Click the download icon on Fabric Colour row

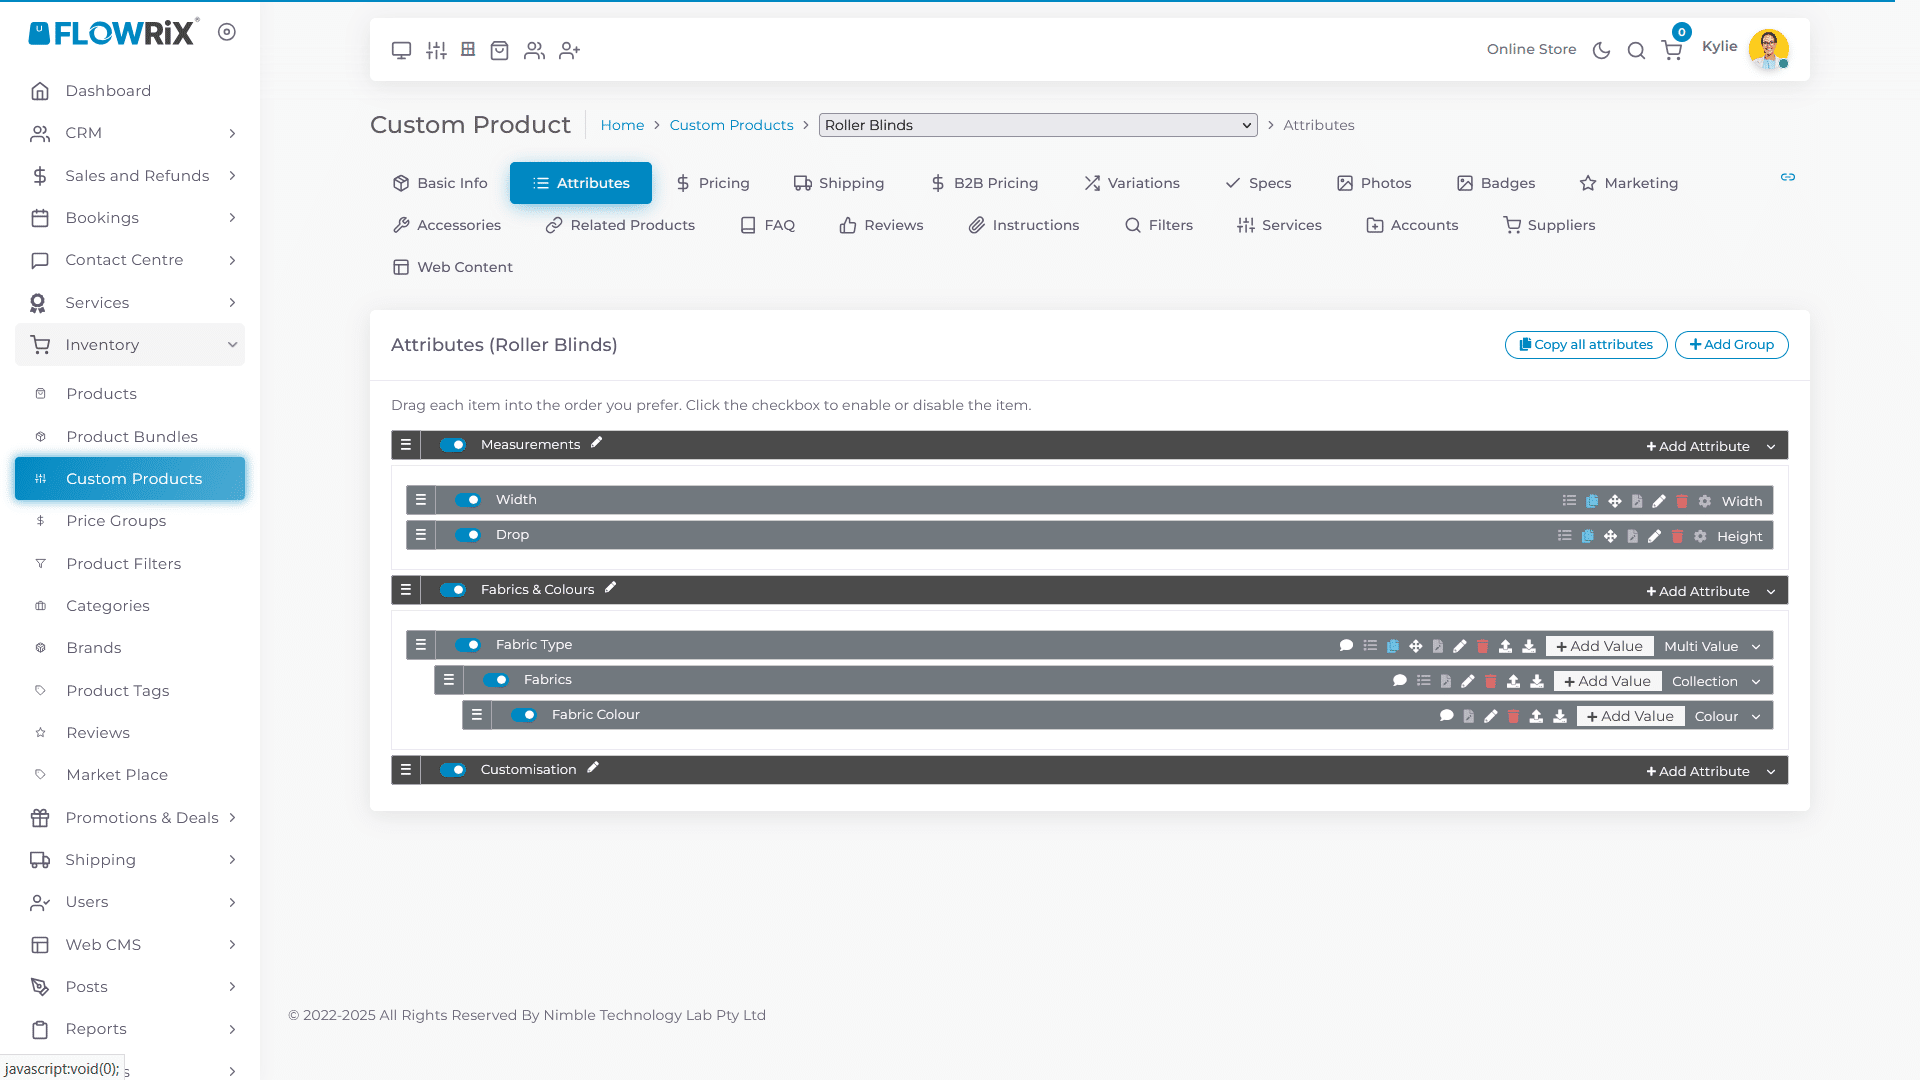(x=1559, y=716)
